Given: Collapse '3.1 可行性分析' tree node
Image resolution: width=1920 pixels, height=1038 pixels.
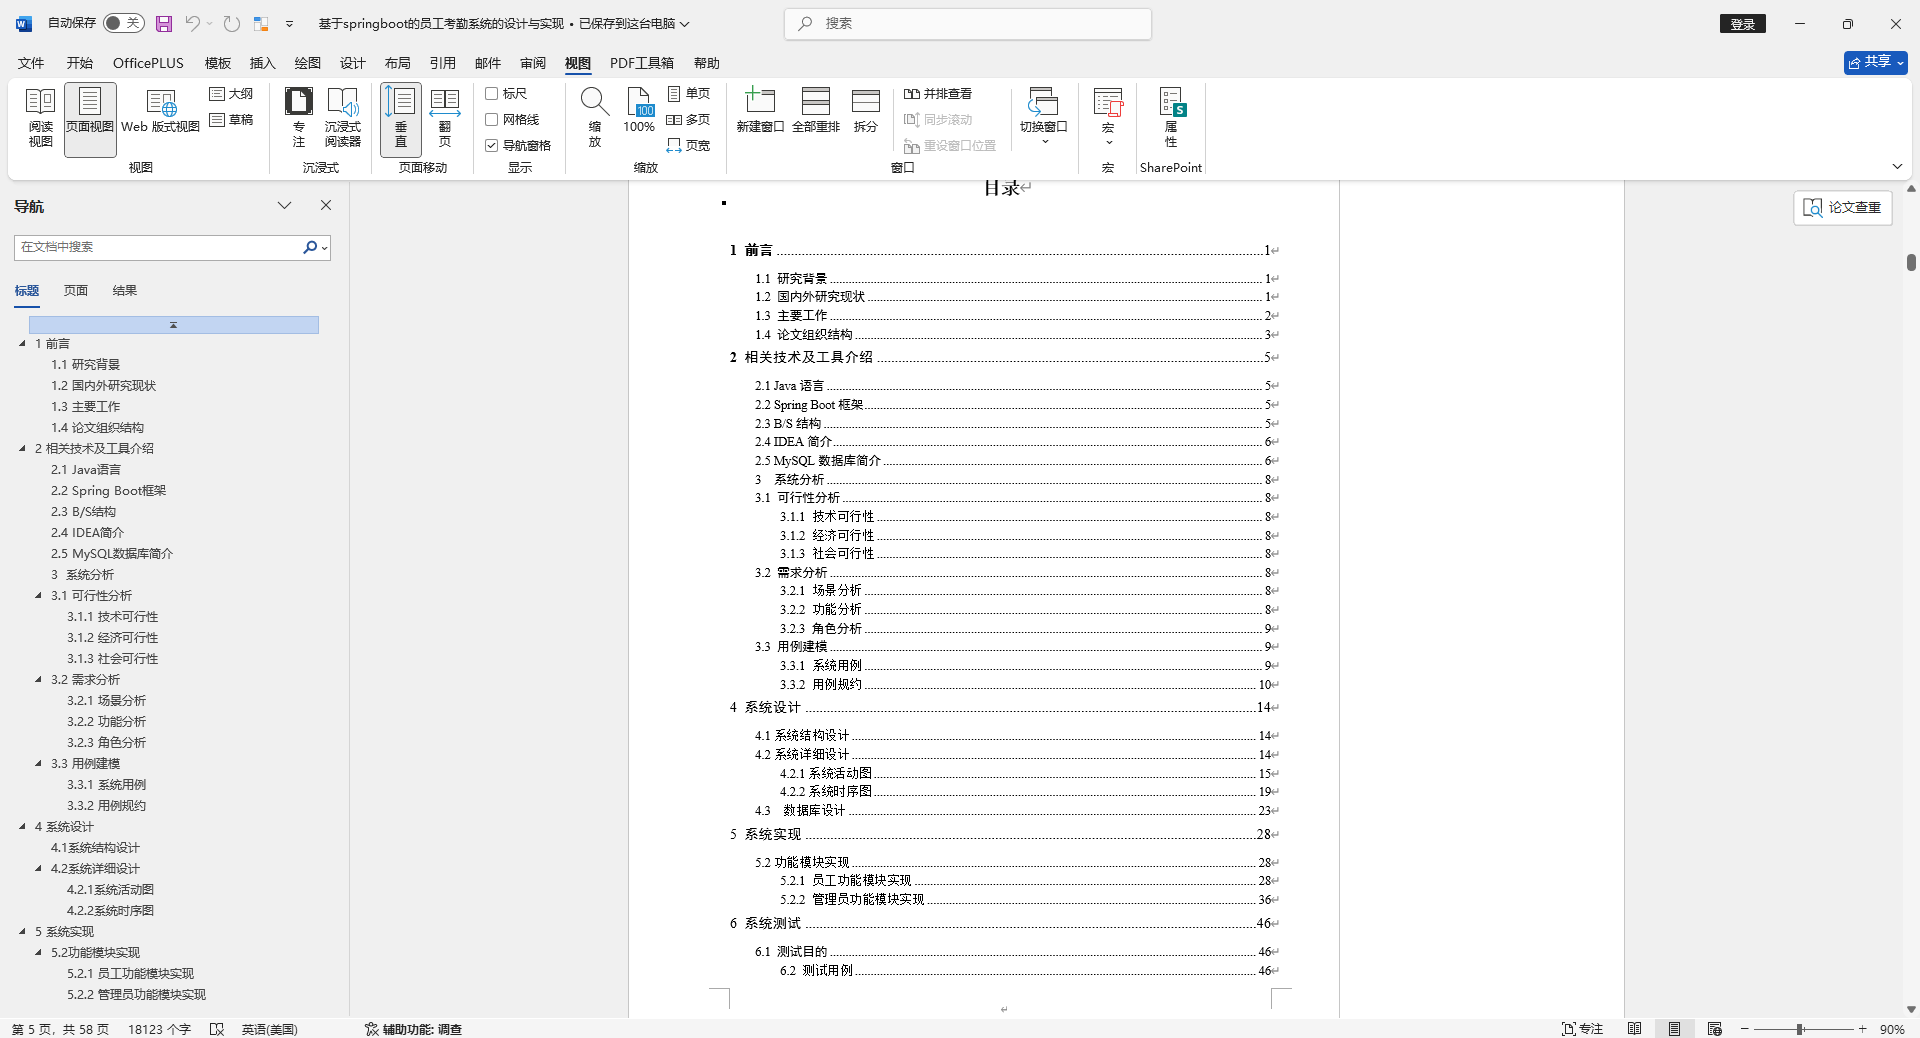Looking at the screenshot, I should point(38,595).
